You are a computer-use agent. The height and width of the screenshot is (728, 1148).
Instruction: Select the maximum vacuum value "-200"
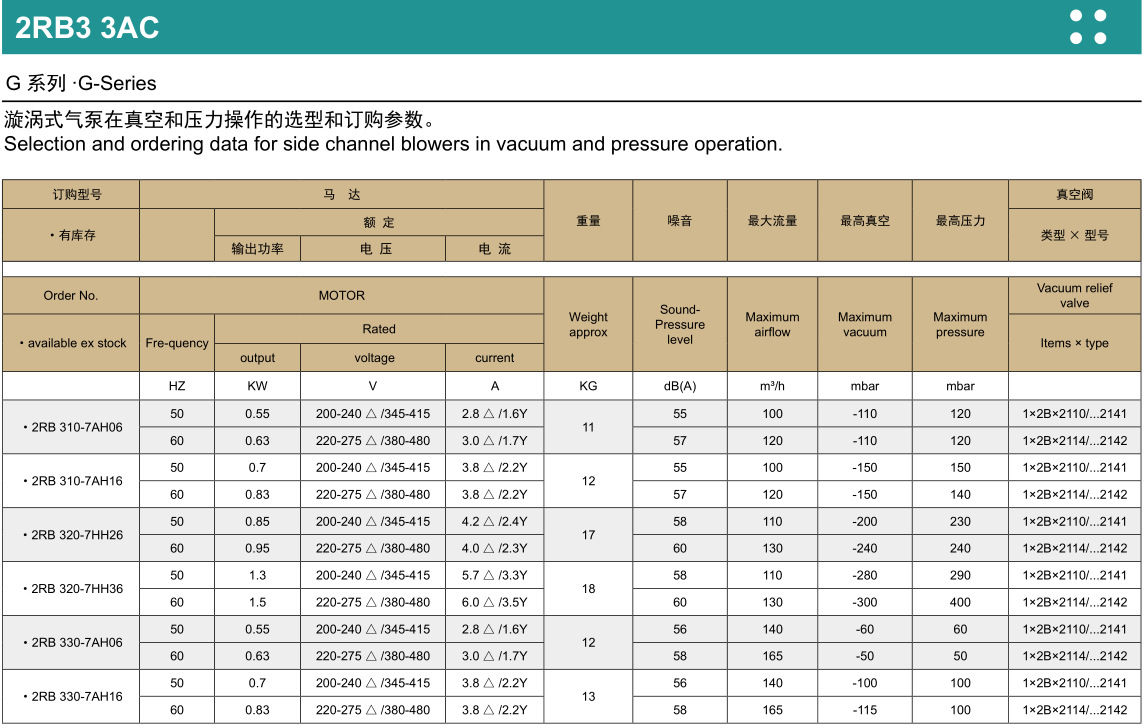click(x=865, y=521)
